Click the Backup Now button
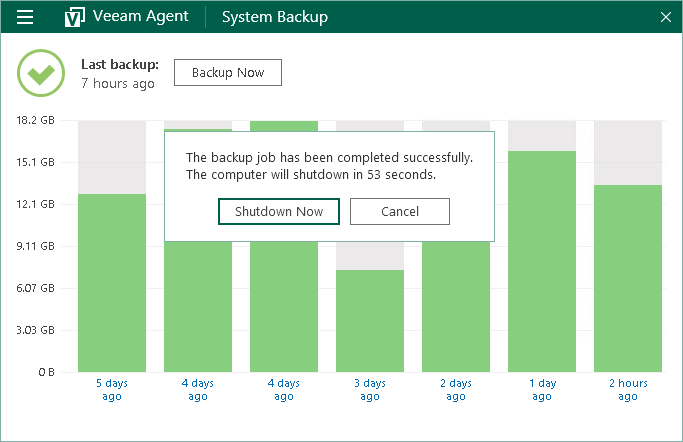Viewport: 683px width, 442px height. pos(228,72)
